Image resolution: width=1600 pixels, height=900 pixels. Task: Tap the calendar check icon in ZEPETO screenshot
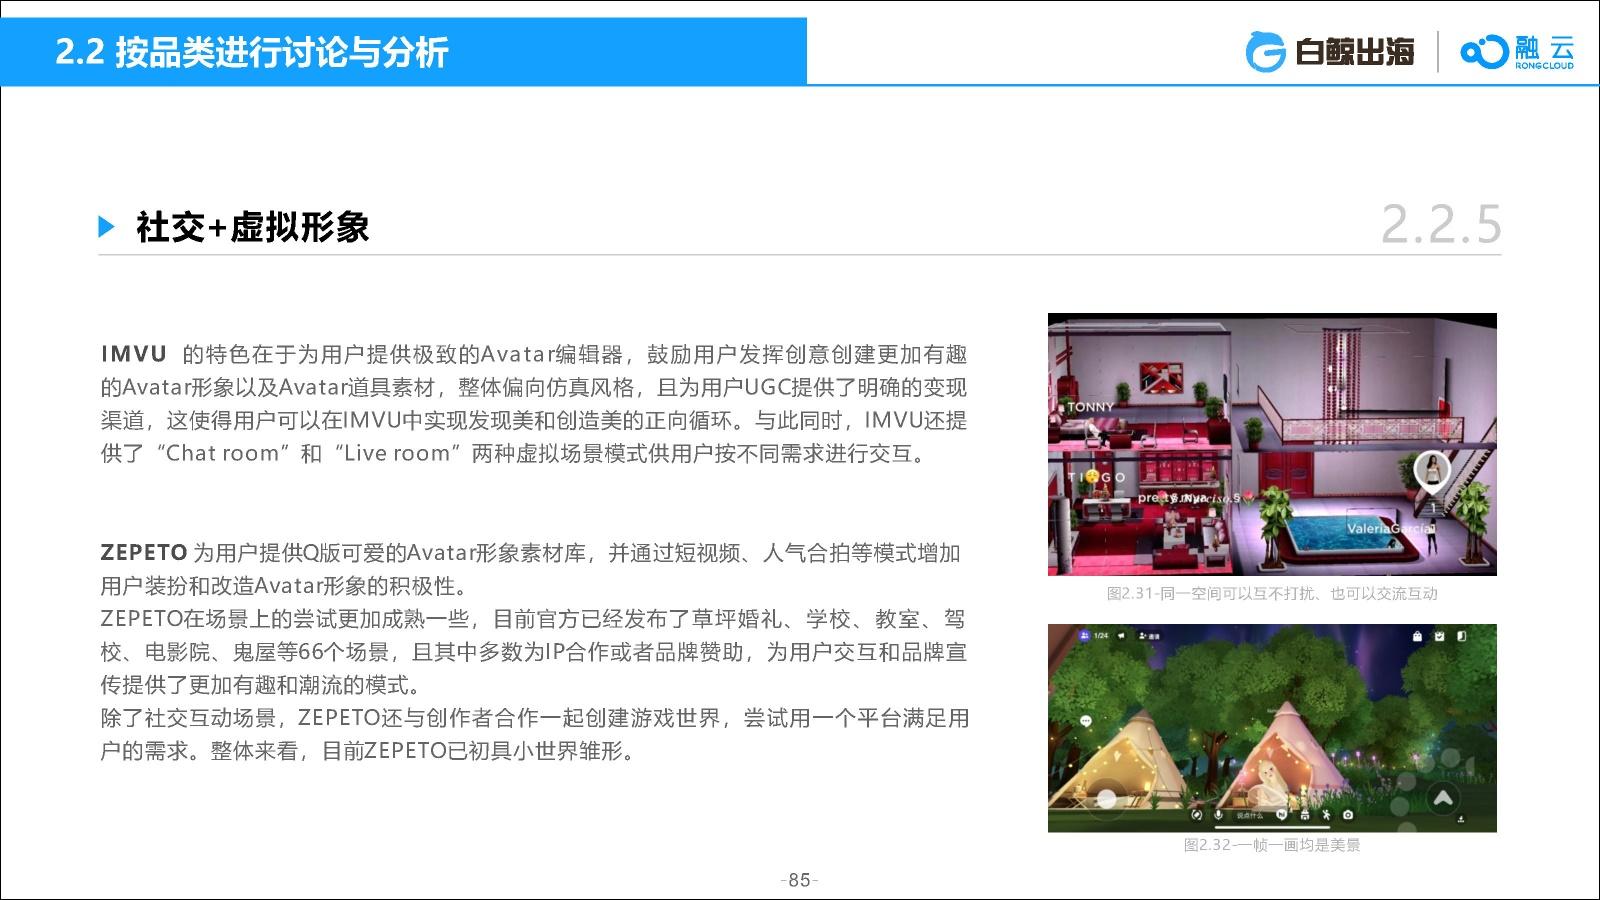[x=1439, y=636]
